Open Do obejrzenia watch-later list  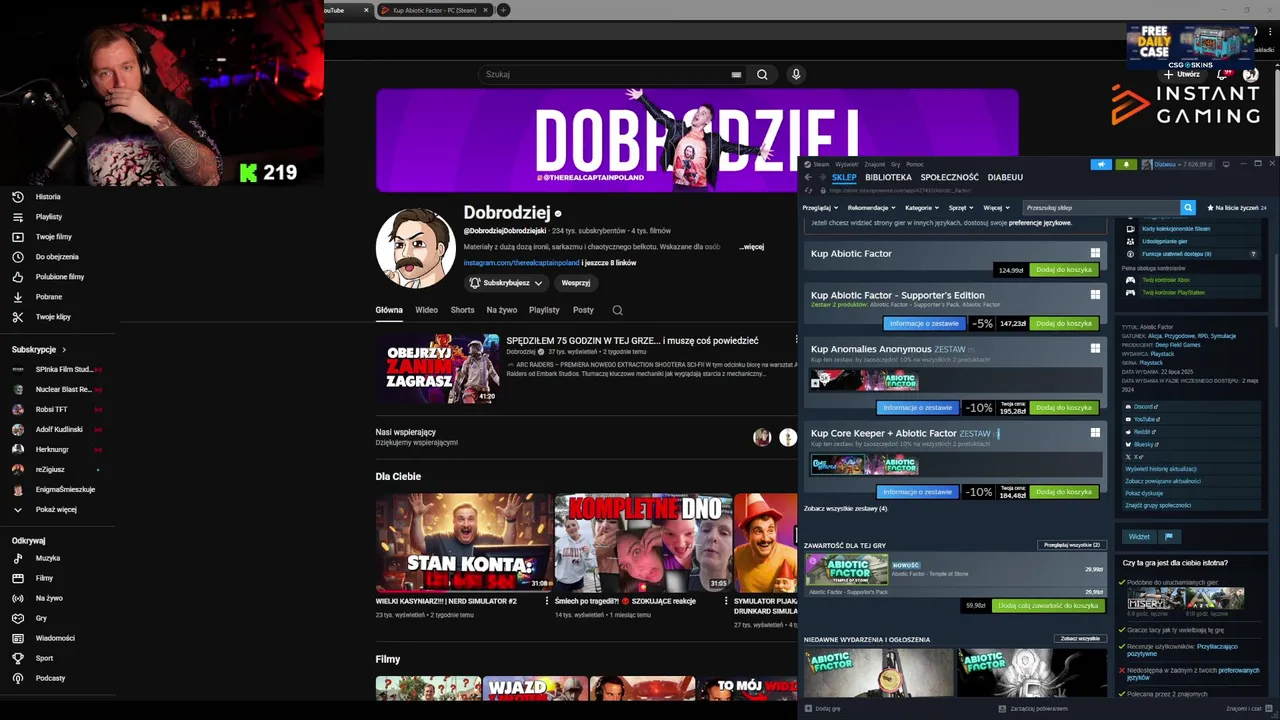57,257
